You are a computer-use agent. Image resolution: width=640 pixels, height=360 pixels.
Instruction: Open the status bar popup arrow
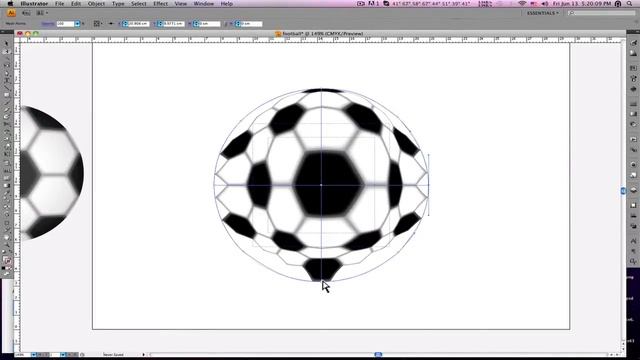point(143,355)
